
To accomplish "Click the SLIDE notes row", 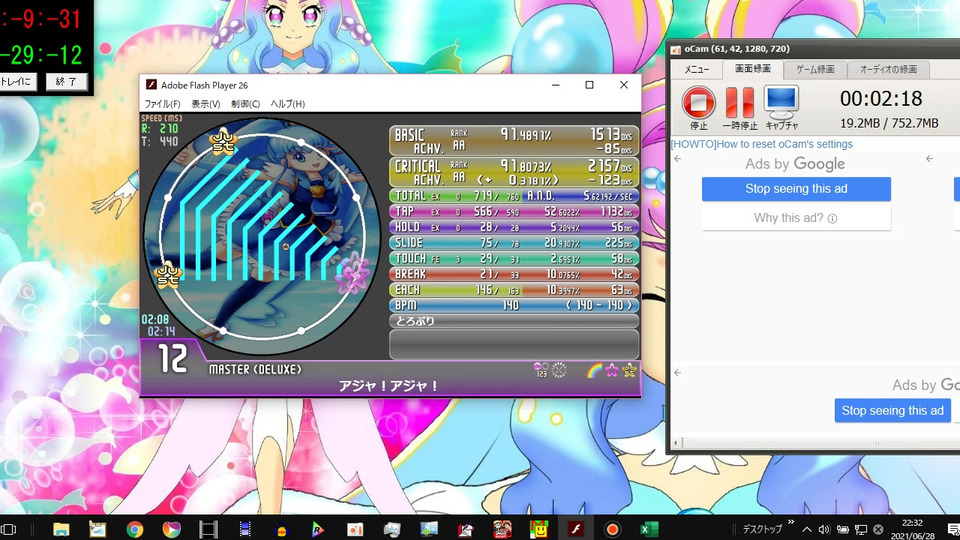I will [x=514, y=243].
